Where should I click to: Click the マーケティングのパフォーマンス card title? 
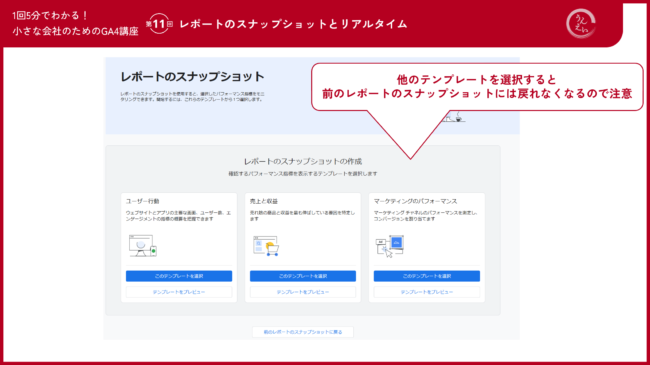[415, 201]
